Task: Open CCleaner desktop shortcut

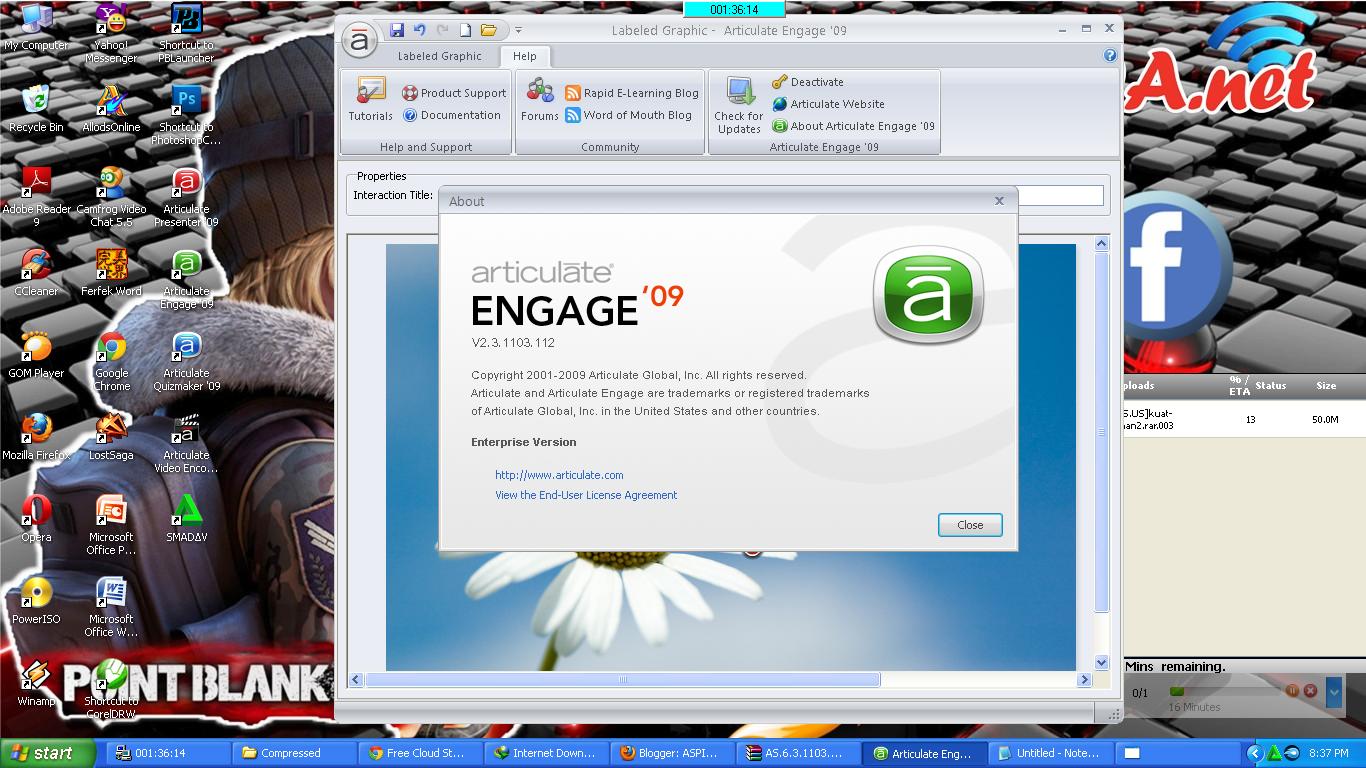Action: (36, 272)
